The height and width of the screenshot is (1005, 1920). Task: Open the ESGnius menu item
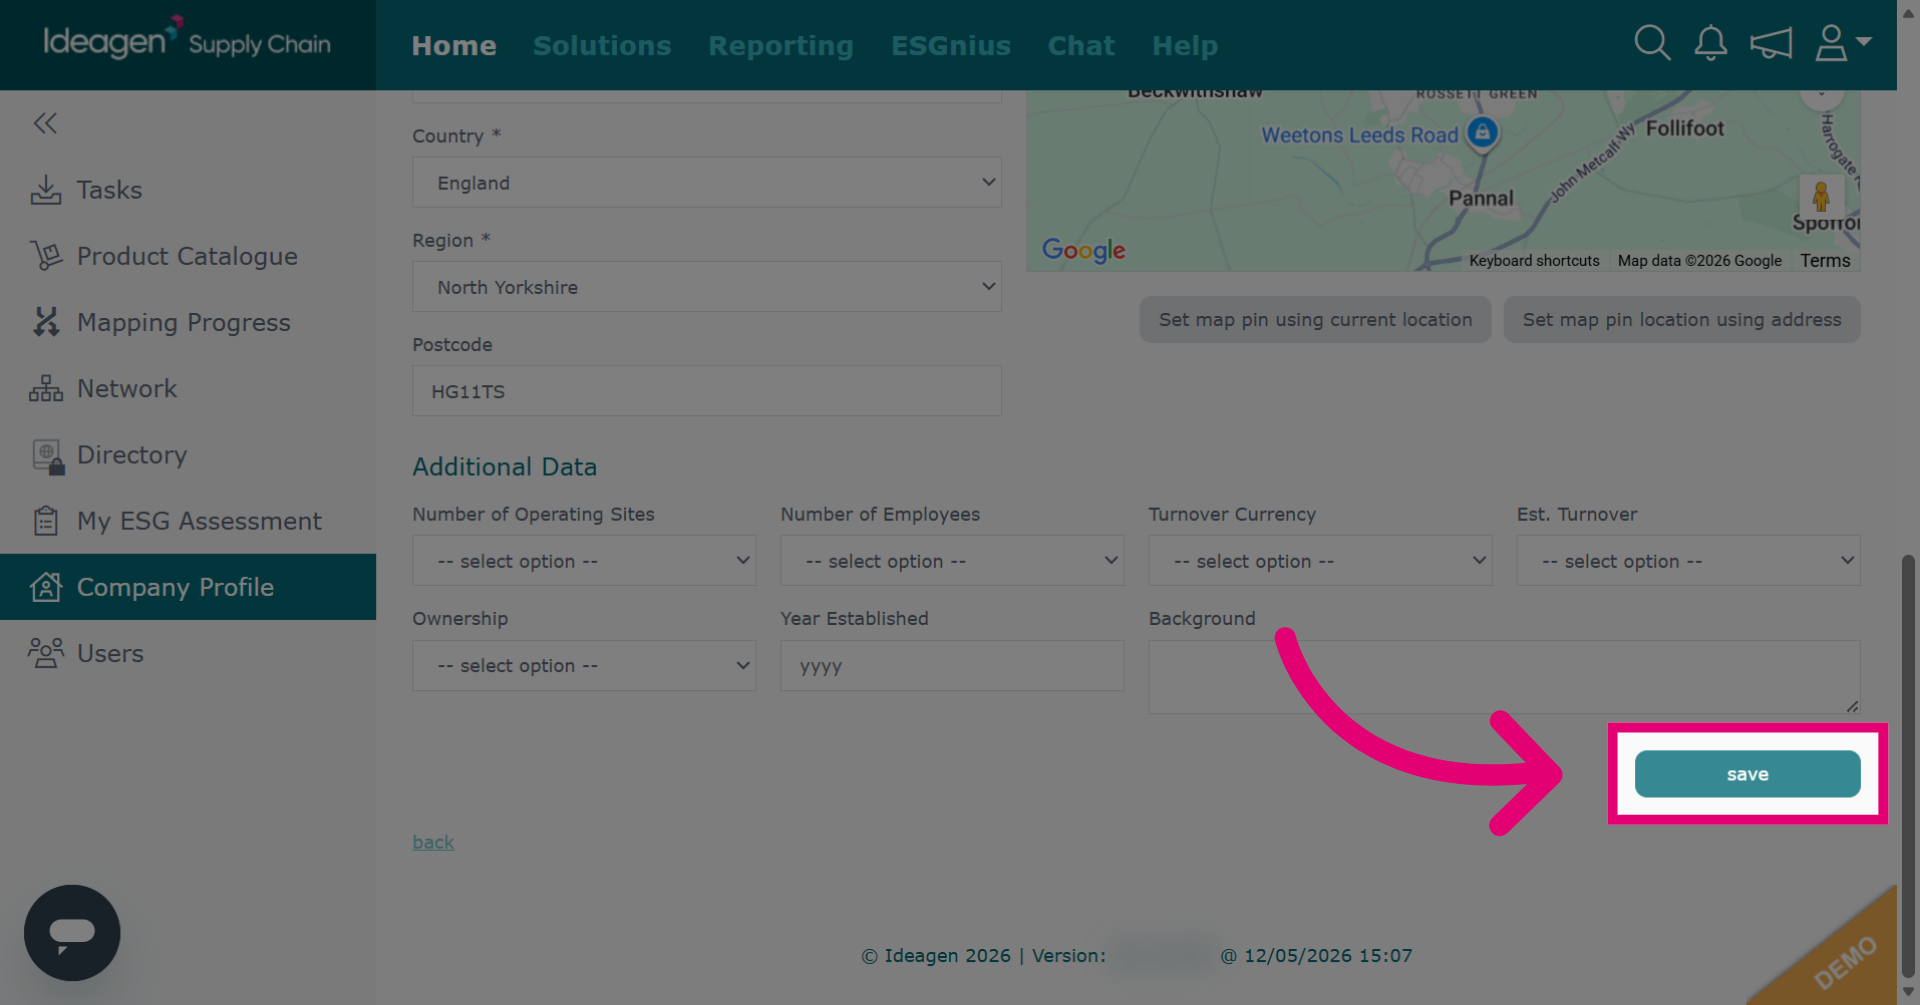(x=951, y=45)
